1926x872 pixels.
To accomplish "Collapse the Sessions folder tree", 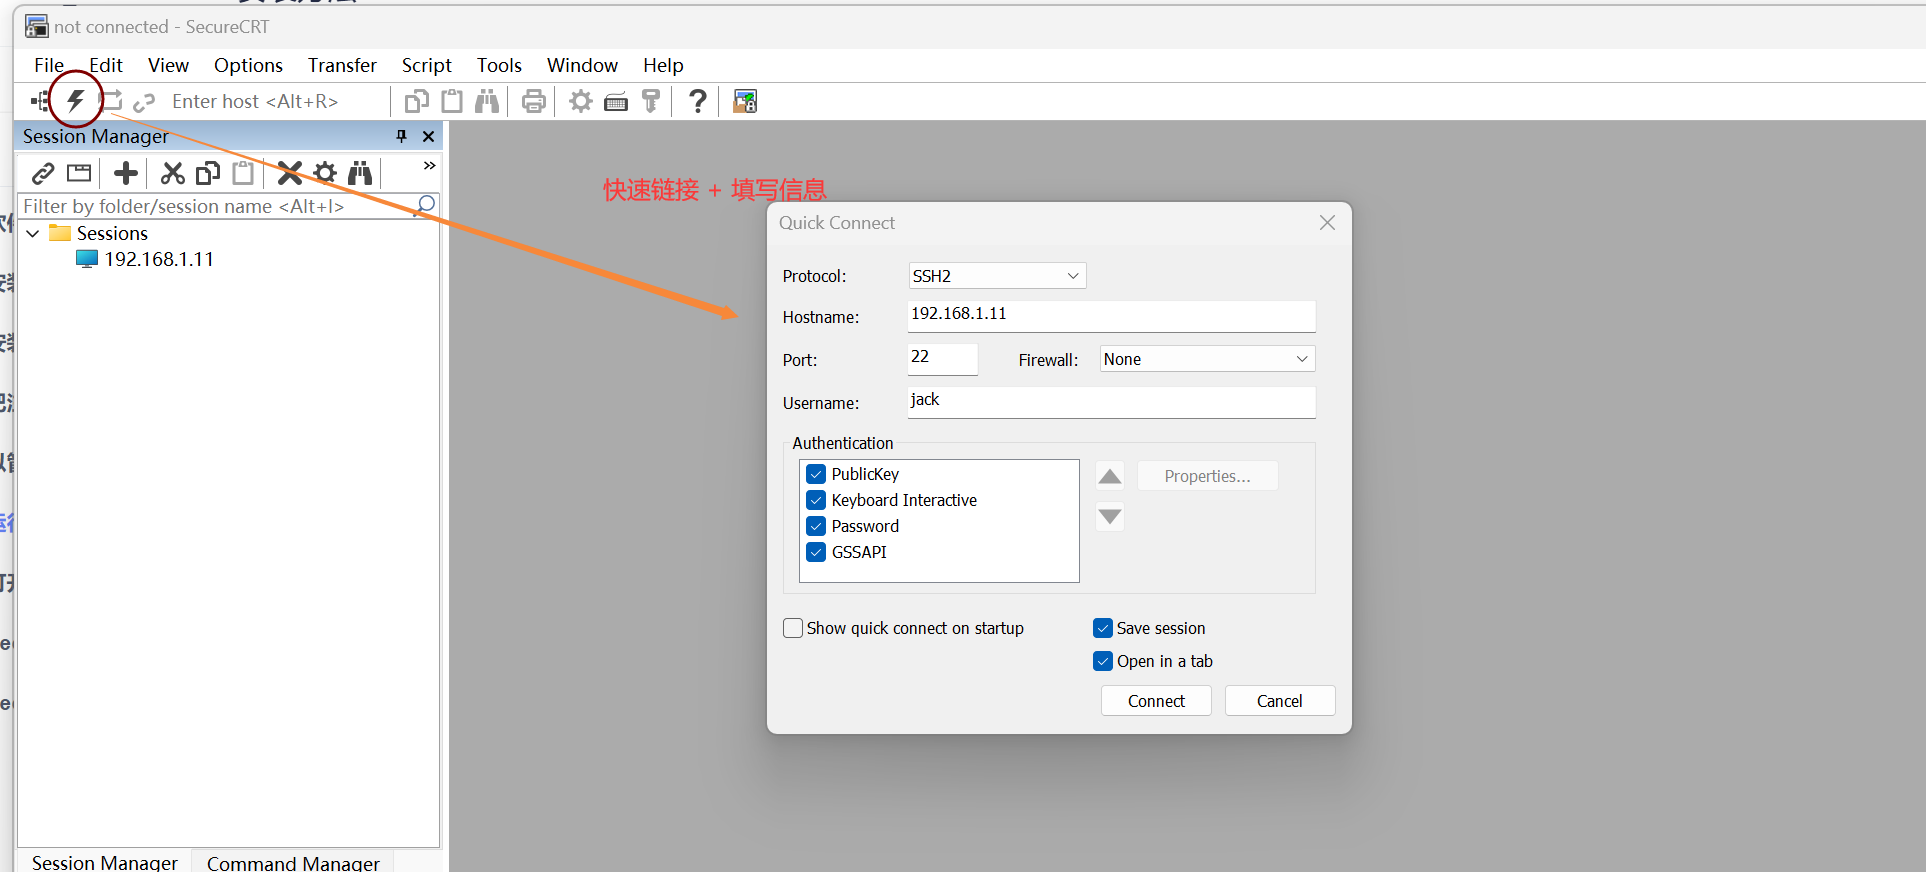I will [33, 233].
